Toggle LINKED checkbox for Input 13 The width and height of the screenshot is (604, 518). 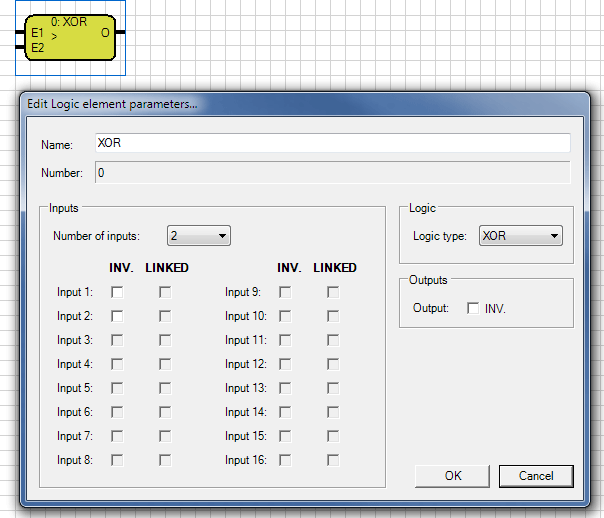[x=333, y=388]
